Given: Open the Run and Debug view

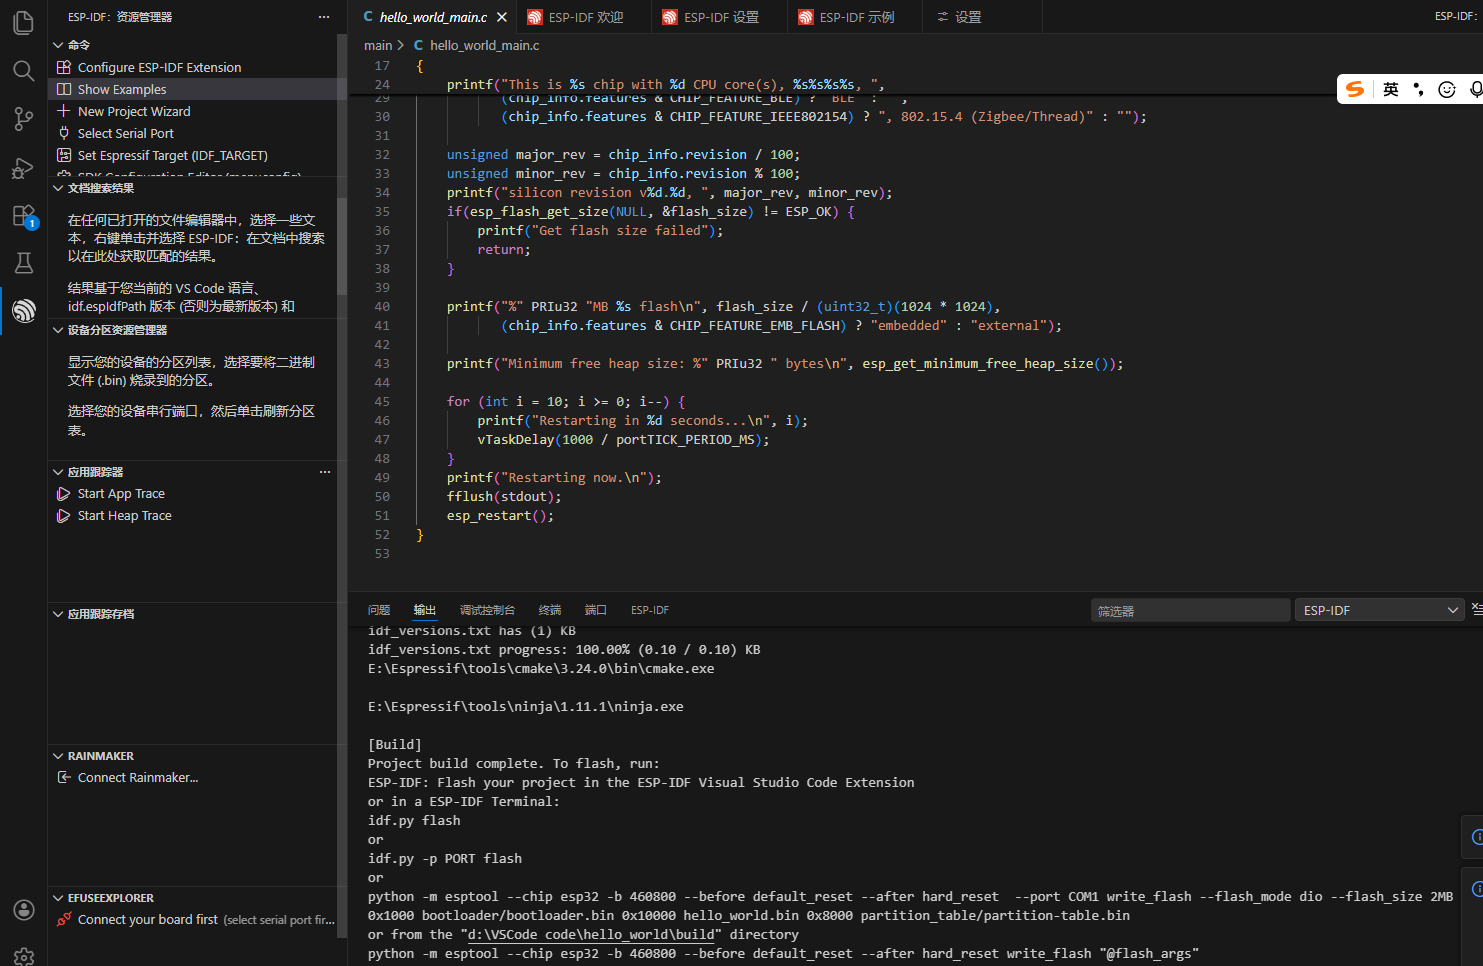Looking at the screenshot, I should (x=23, y=167).
